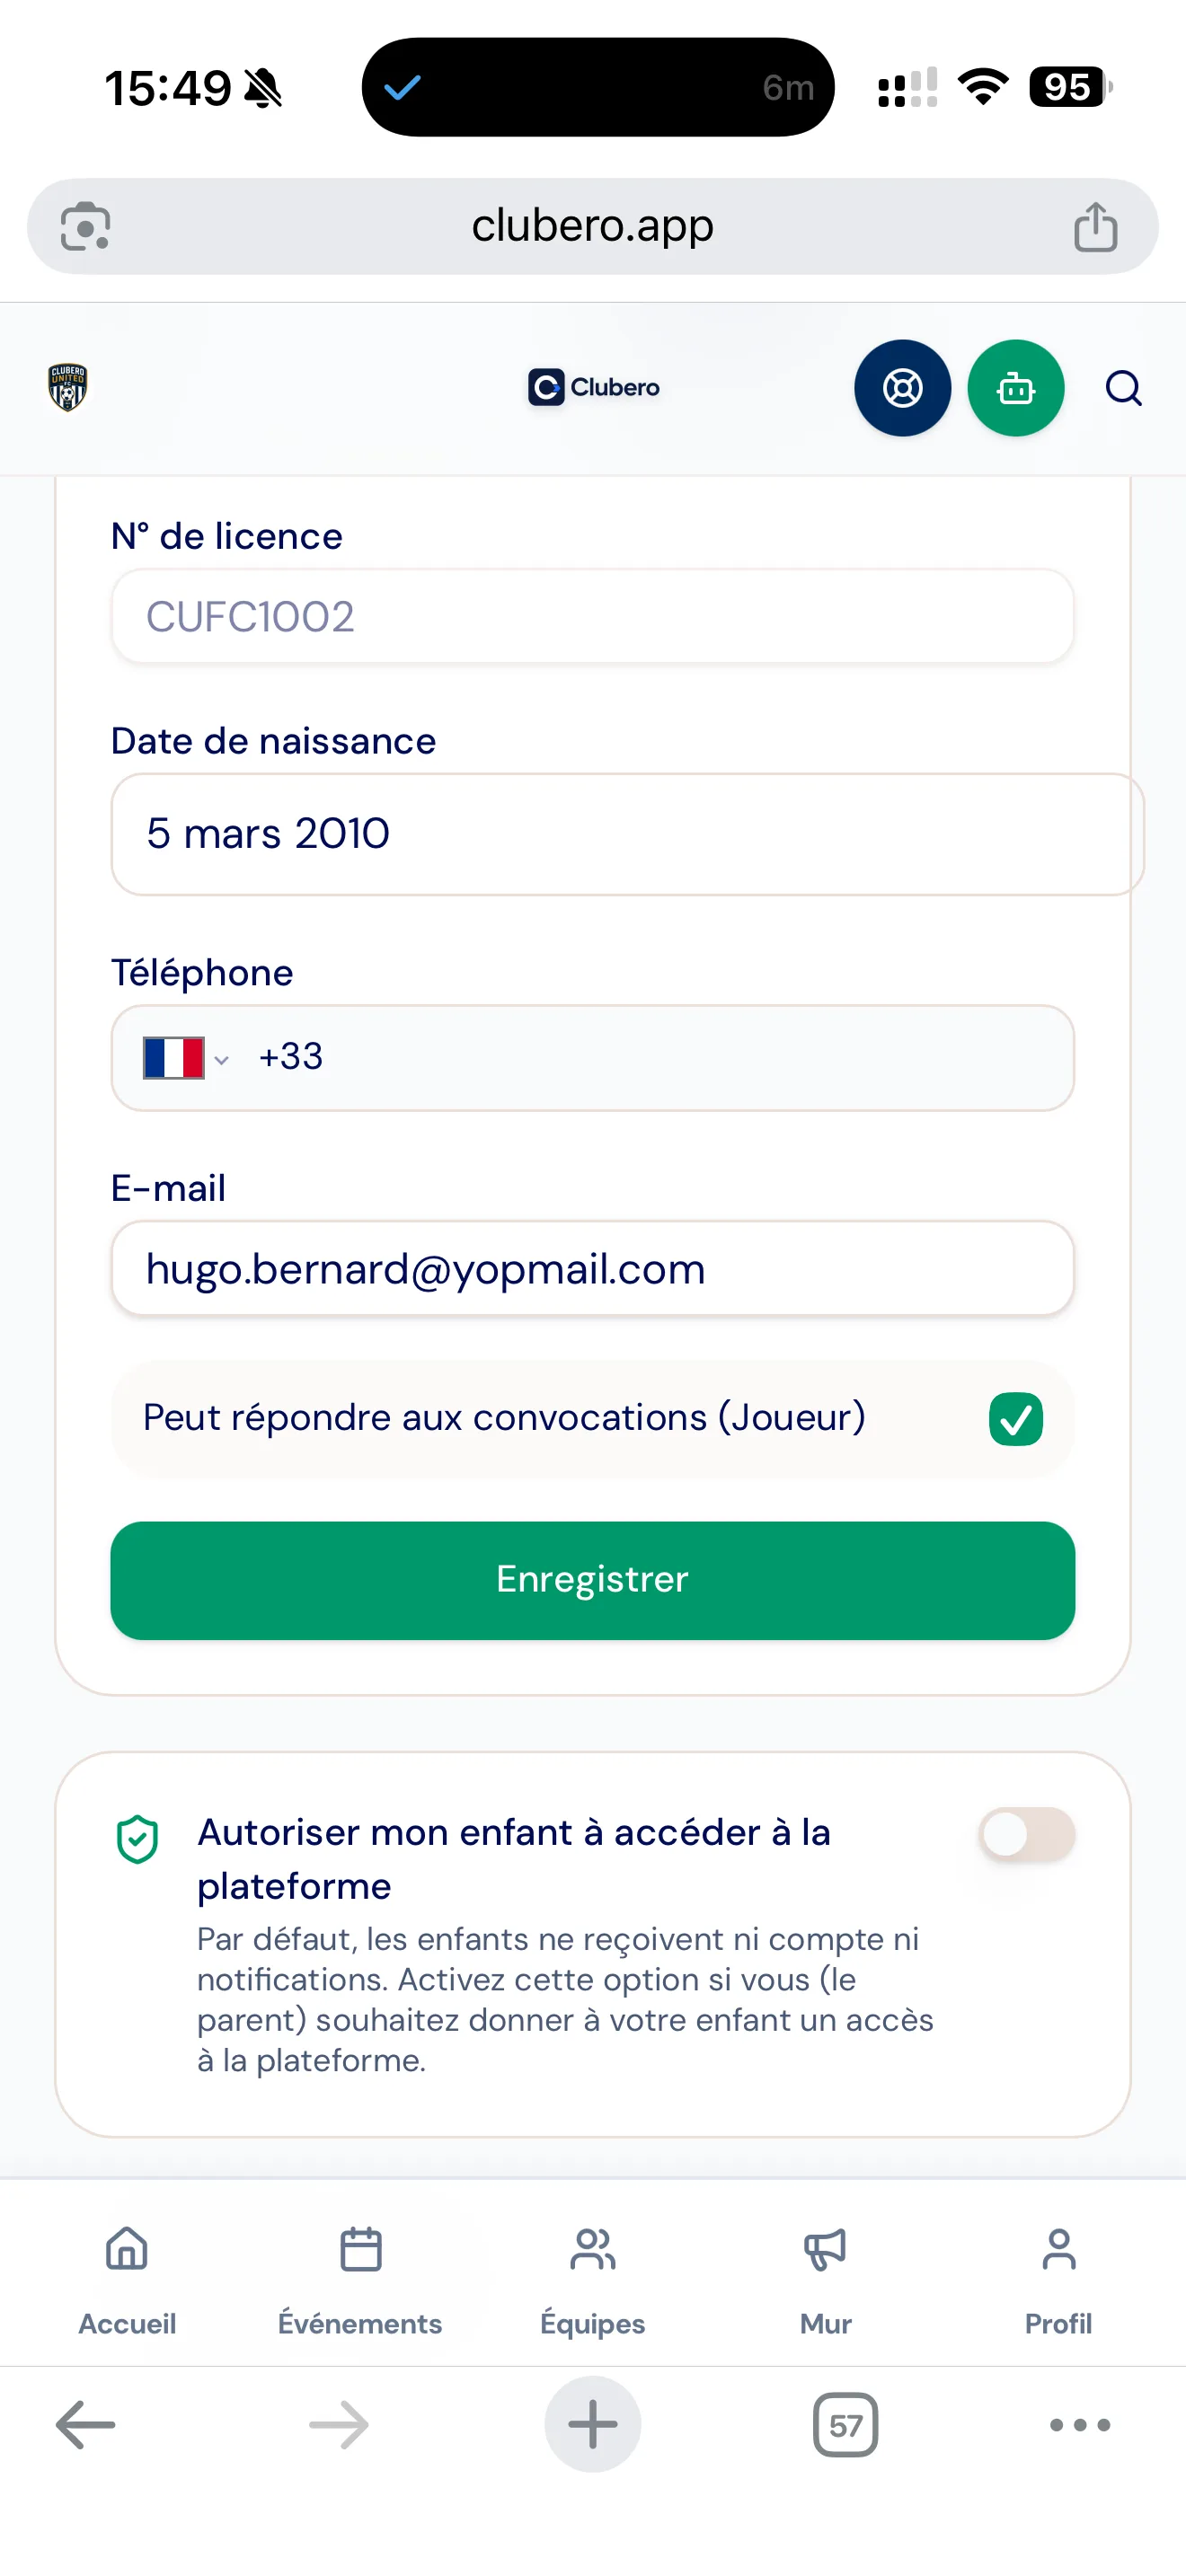Open the Date de naissance picker

pyautogui.click(x=627, y=834)
